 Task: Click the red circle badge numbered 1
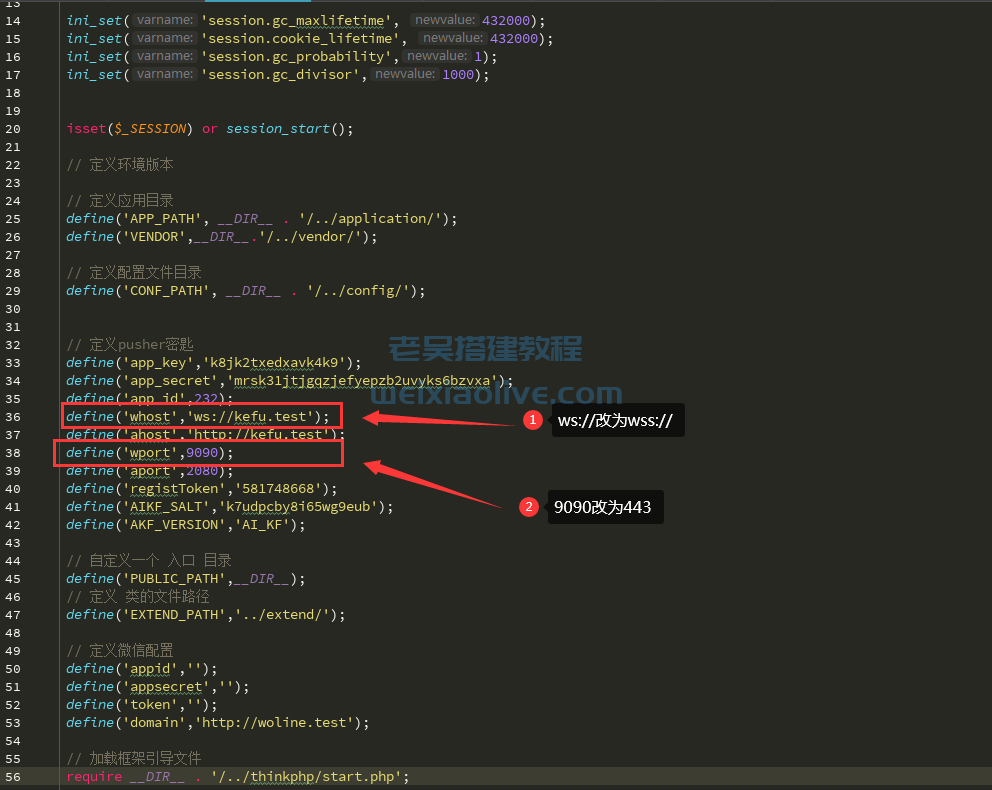click(533, 421)
